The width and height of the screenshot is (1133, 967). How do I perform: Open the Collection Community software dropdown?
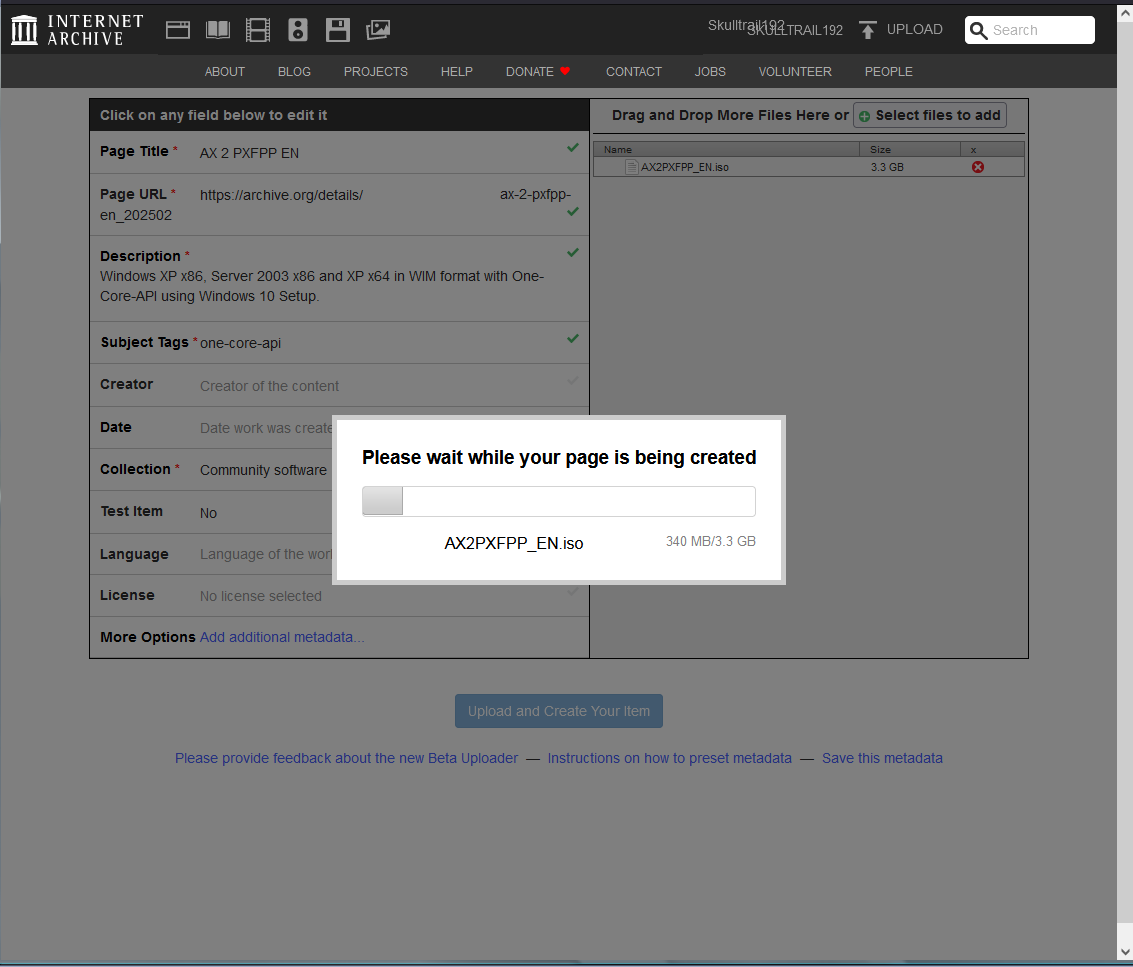tap(263, 470)
